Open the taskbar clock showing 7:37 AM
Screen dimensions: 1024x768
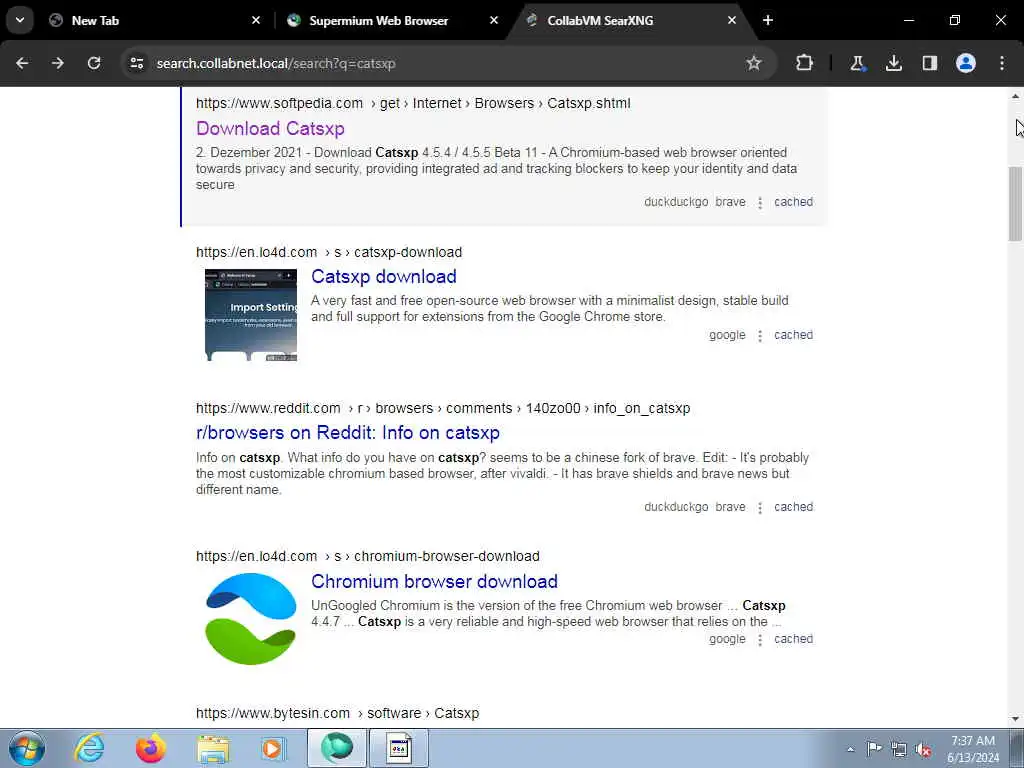pyautogui.click(x=973, y=749)
